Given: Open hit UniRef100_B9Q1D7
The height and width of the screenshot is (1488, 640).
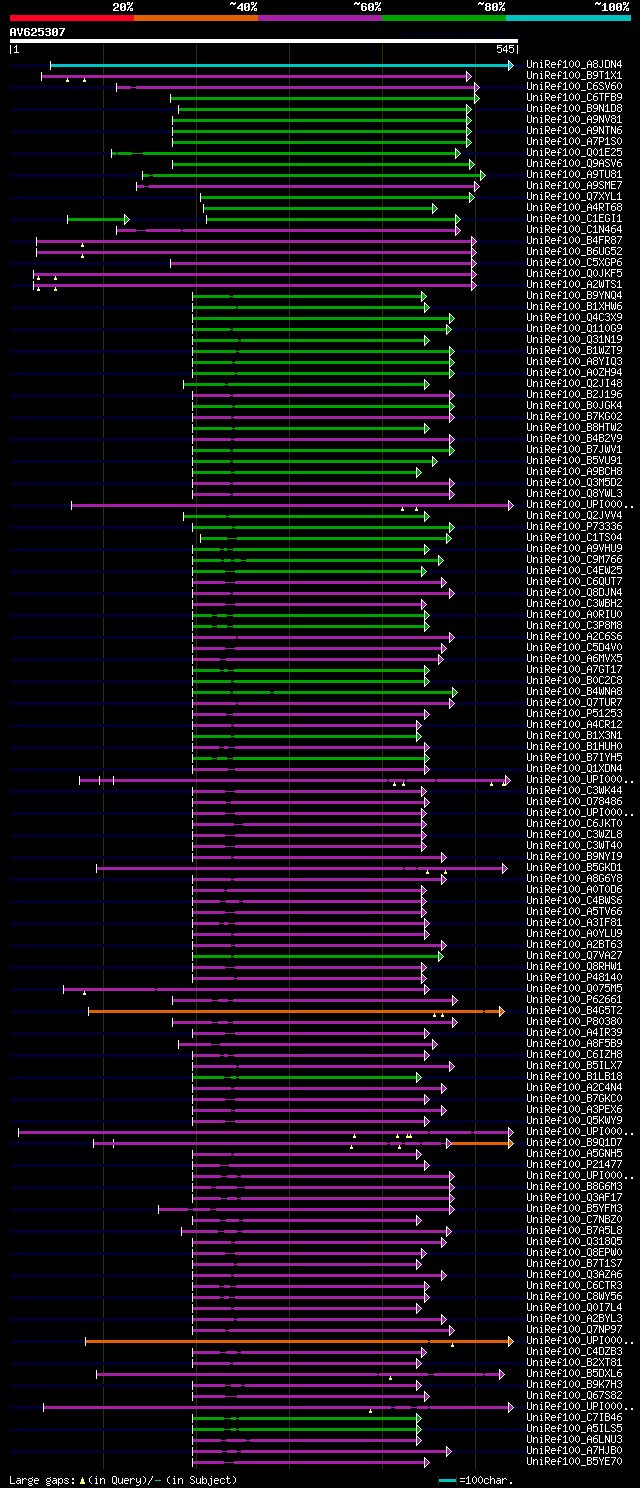Looking at the screenshot, I should (574, 1143).
